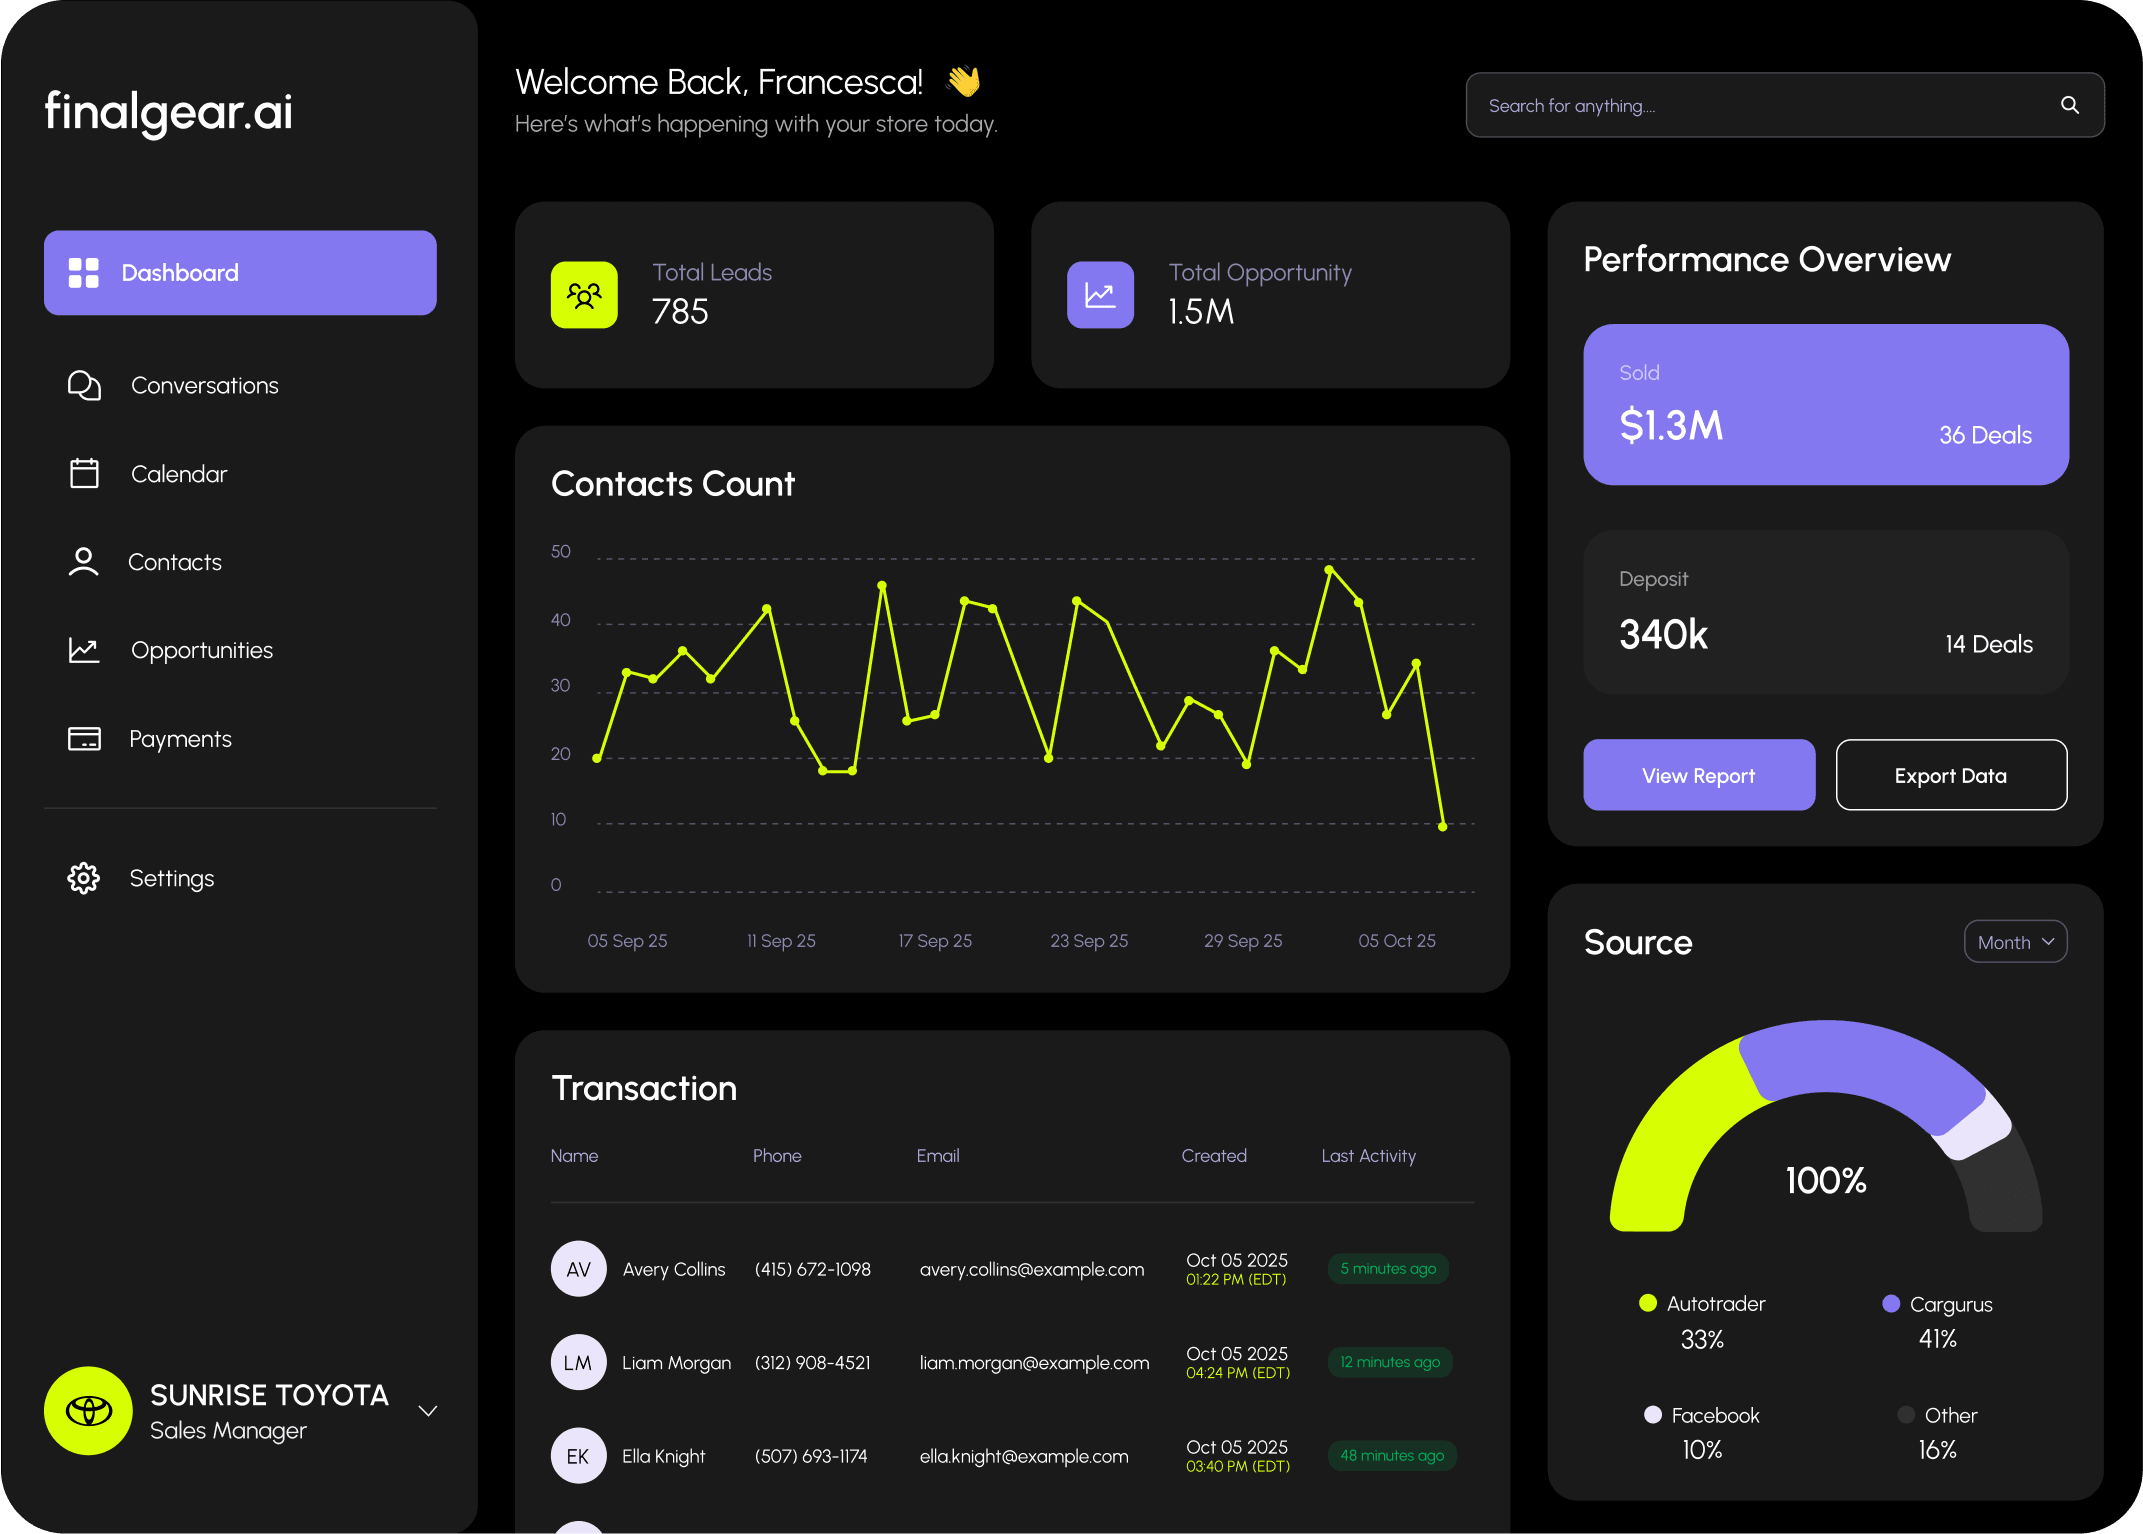Click the Opportunities chart icon
The width and height of the screenshot is (2143, 1534).
tap(84, 651)
